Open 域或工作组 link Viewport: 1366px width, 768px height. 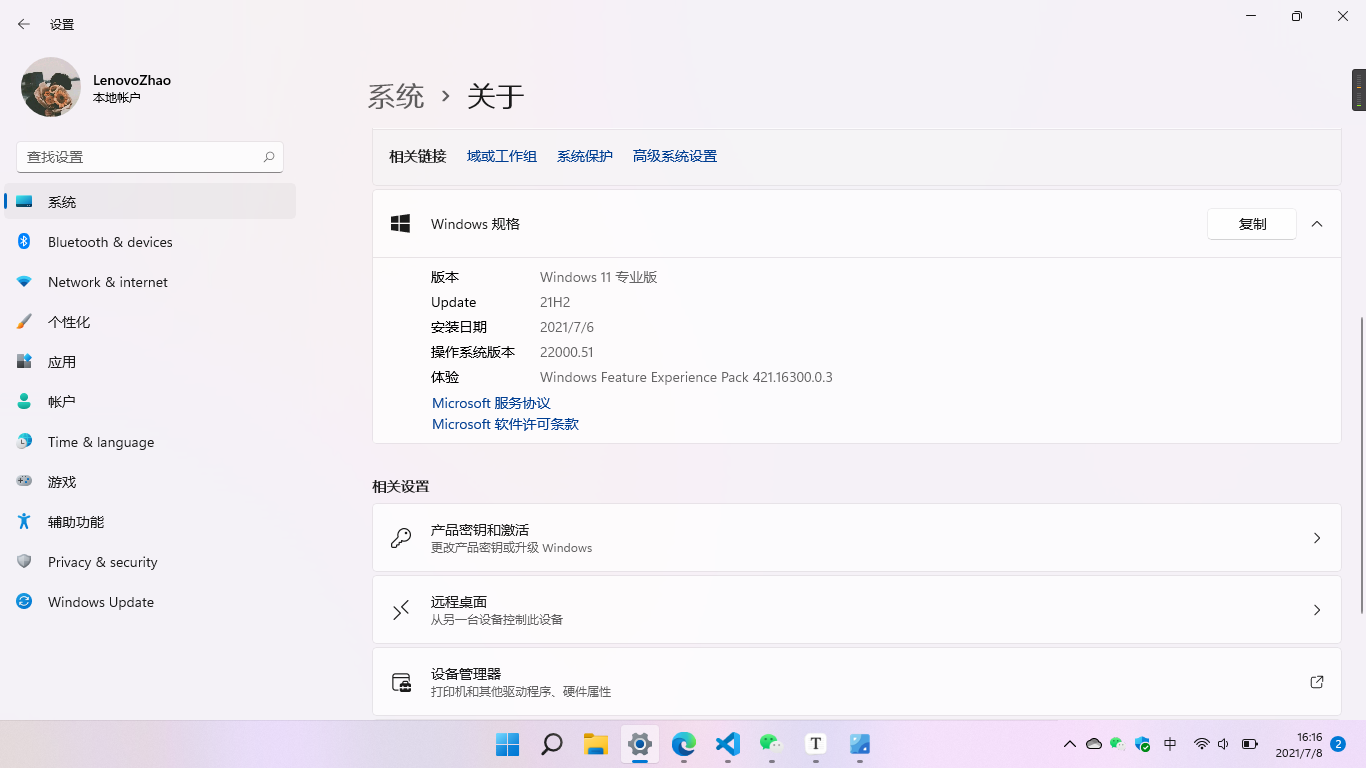[x=502, y=156]
